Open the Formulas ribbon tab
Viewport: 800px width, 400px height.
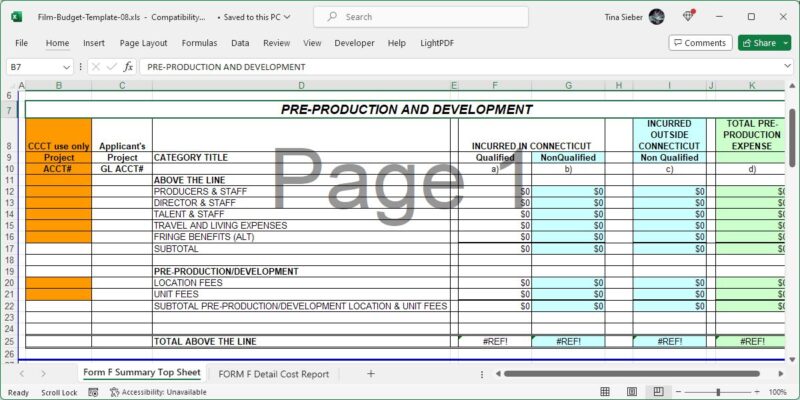[x=199, y=43]
